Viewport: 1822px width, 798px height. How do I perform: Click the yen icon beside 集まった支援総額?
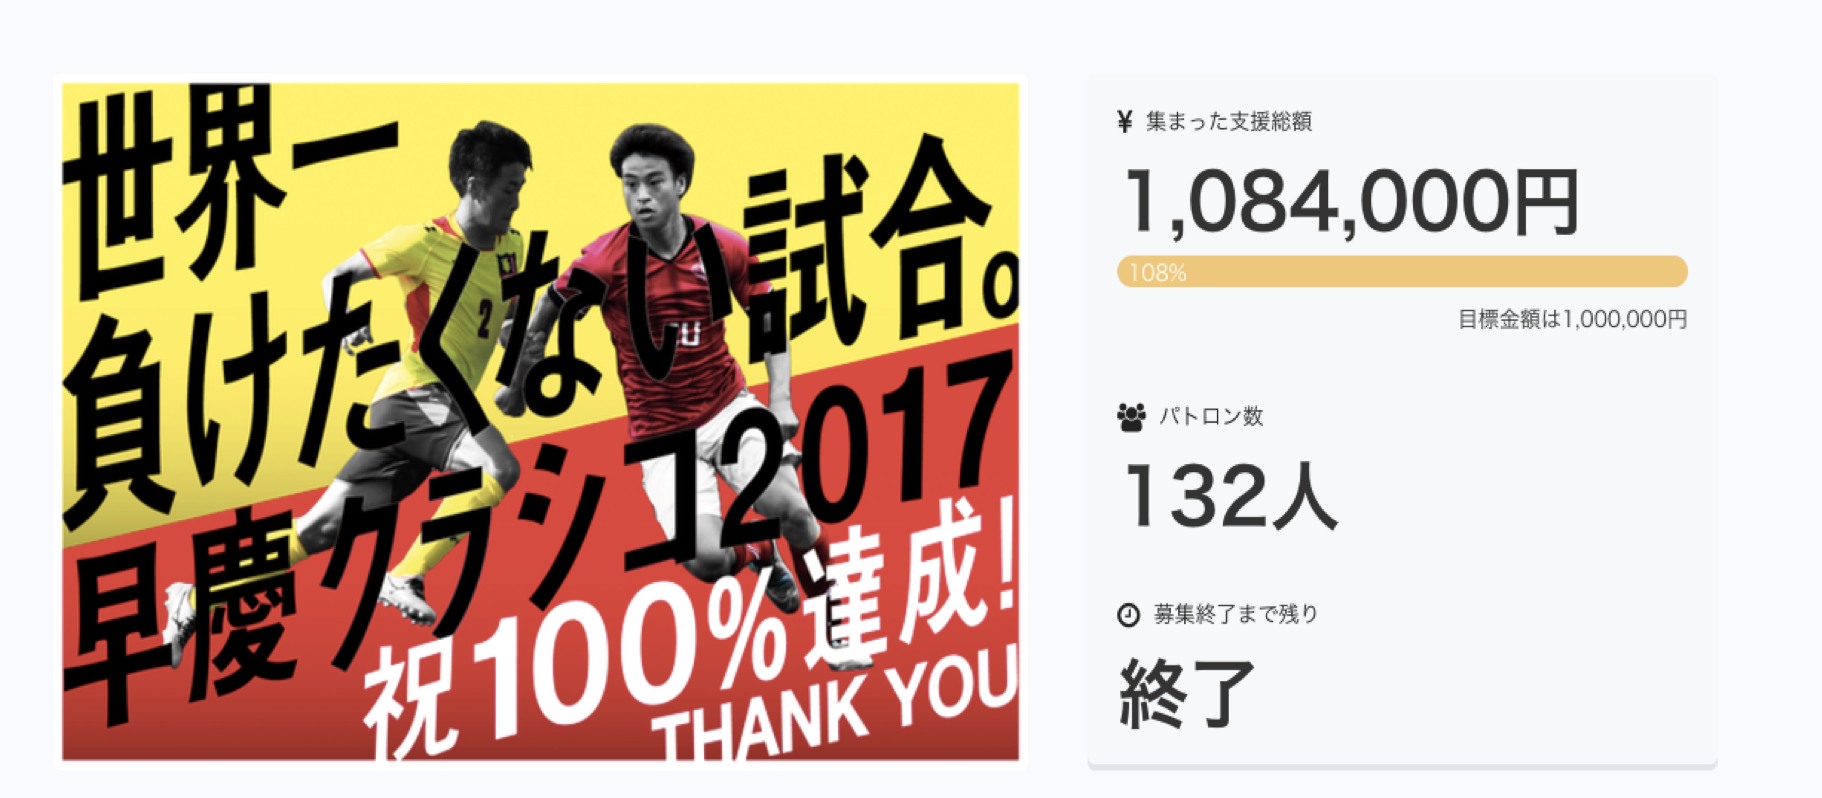(x=1125, y=122)
